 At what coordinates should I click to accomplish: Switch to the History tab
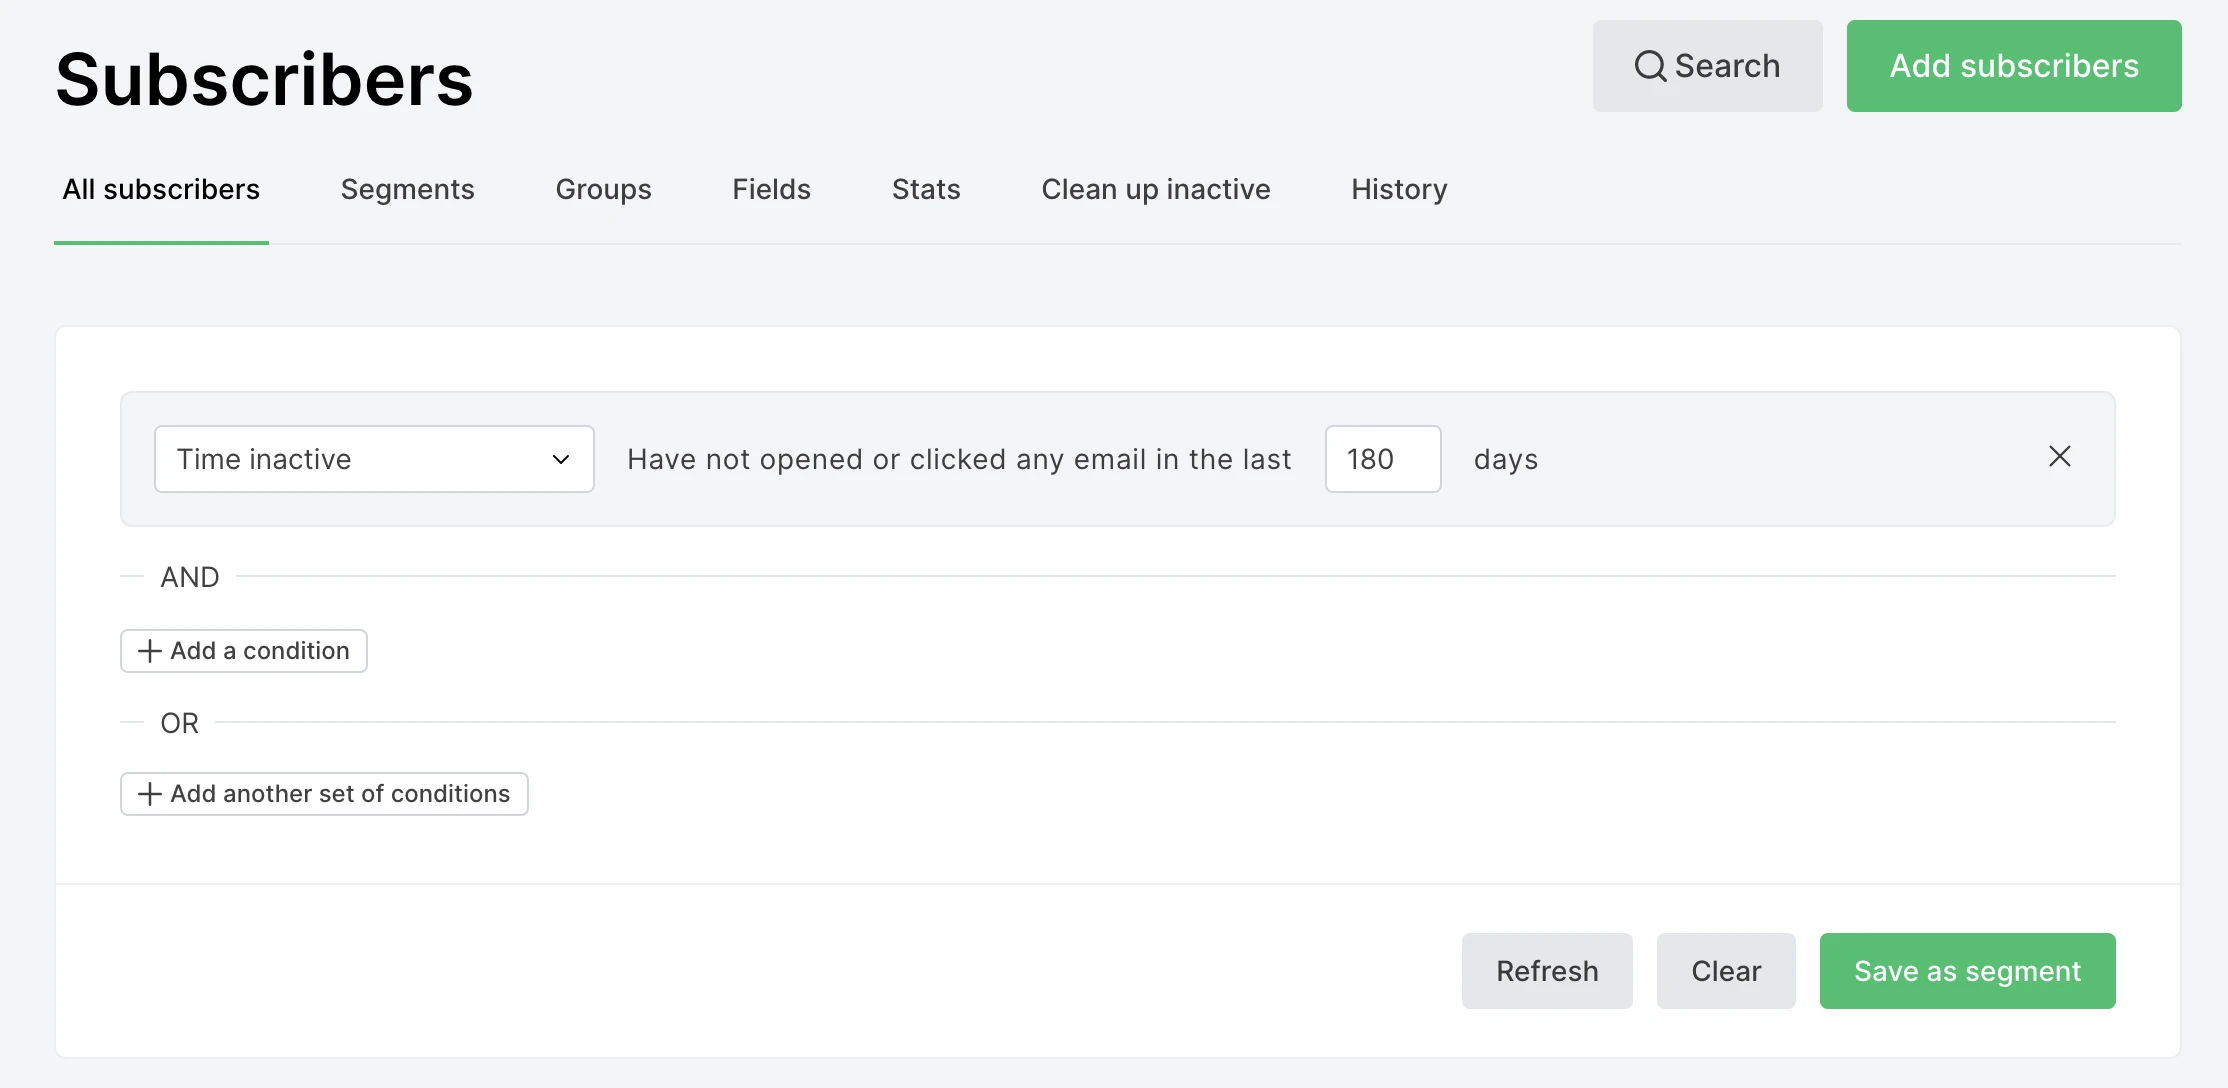click(x=1399, y=189)
